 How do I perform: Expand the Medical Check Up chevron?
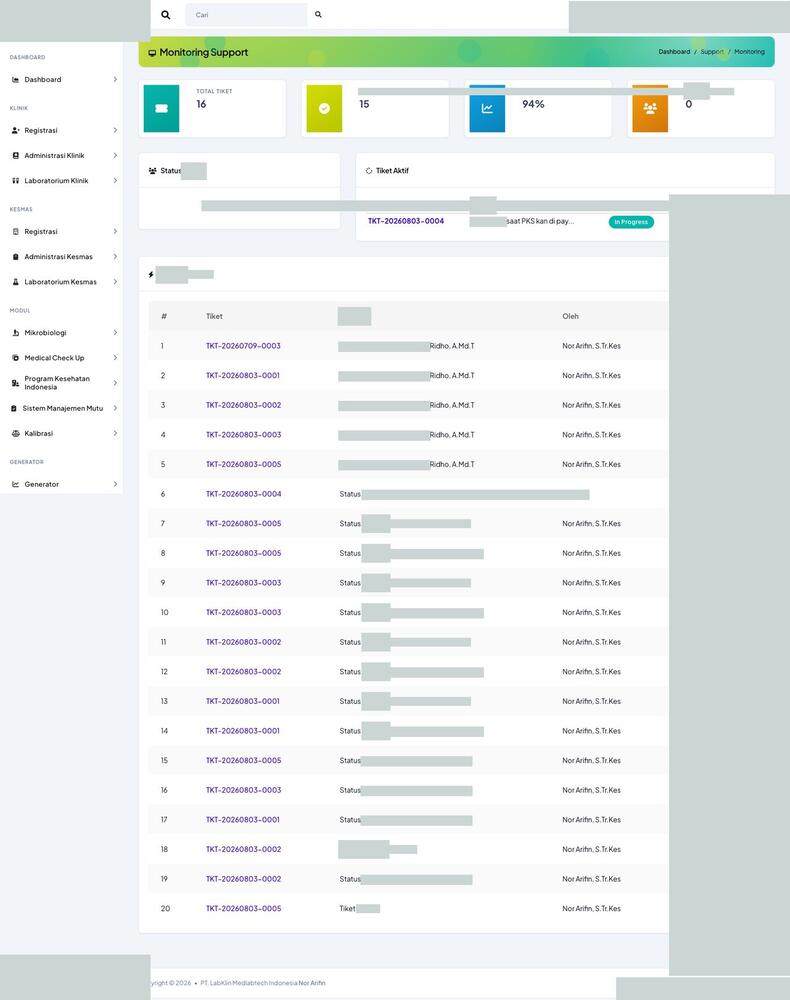click(x=115, y=358)
